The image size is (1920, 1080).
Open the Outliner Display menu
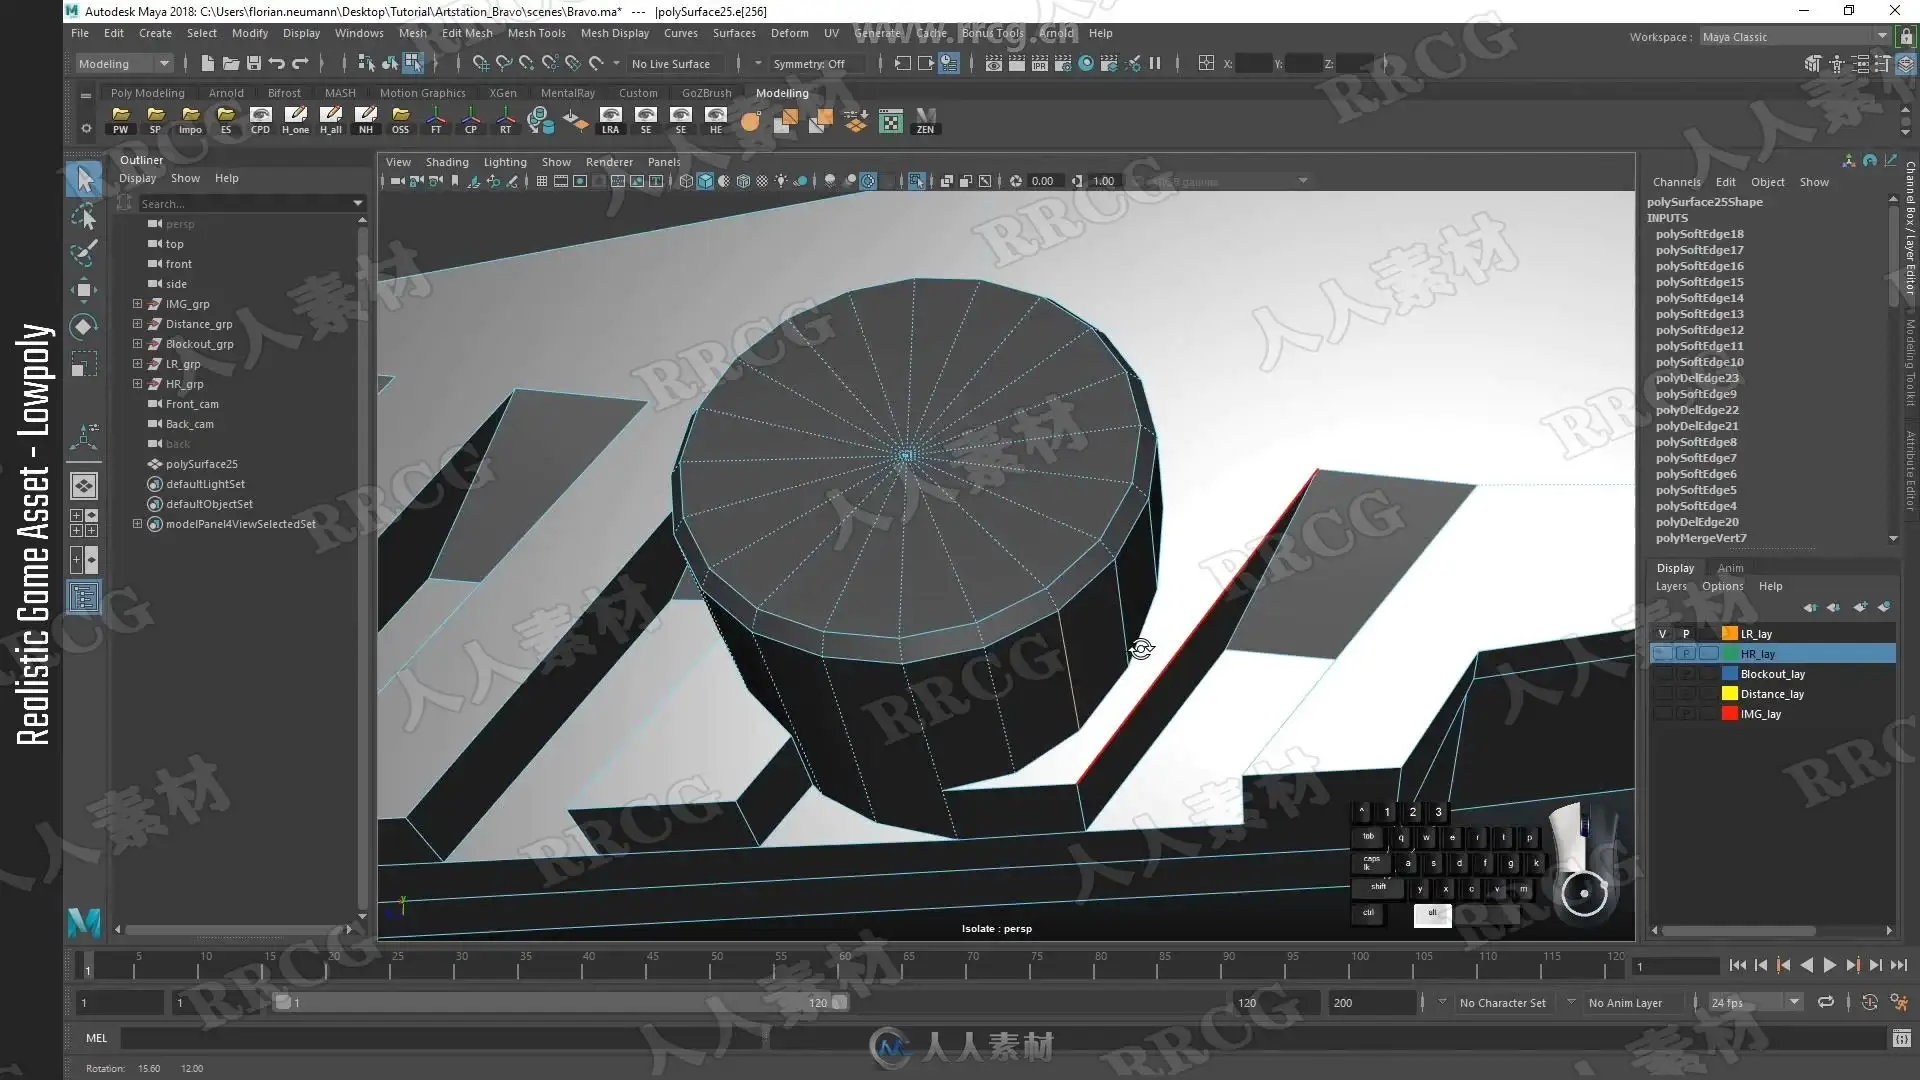click(138, 178)
